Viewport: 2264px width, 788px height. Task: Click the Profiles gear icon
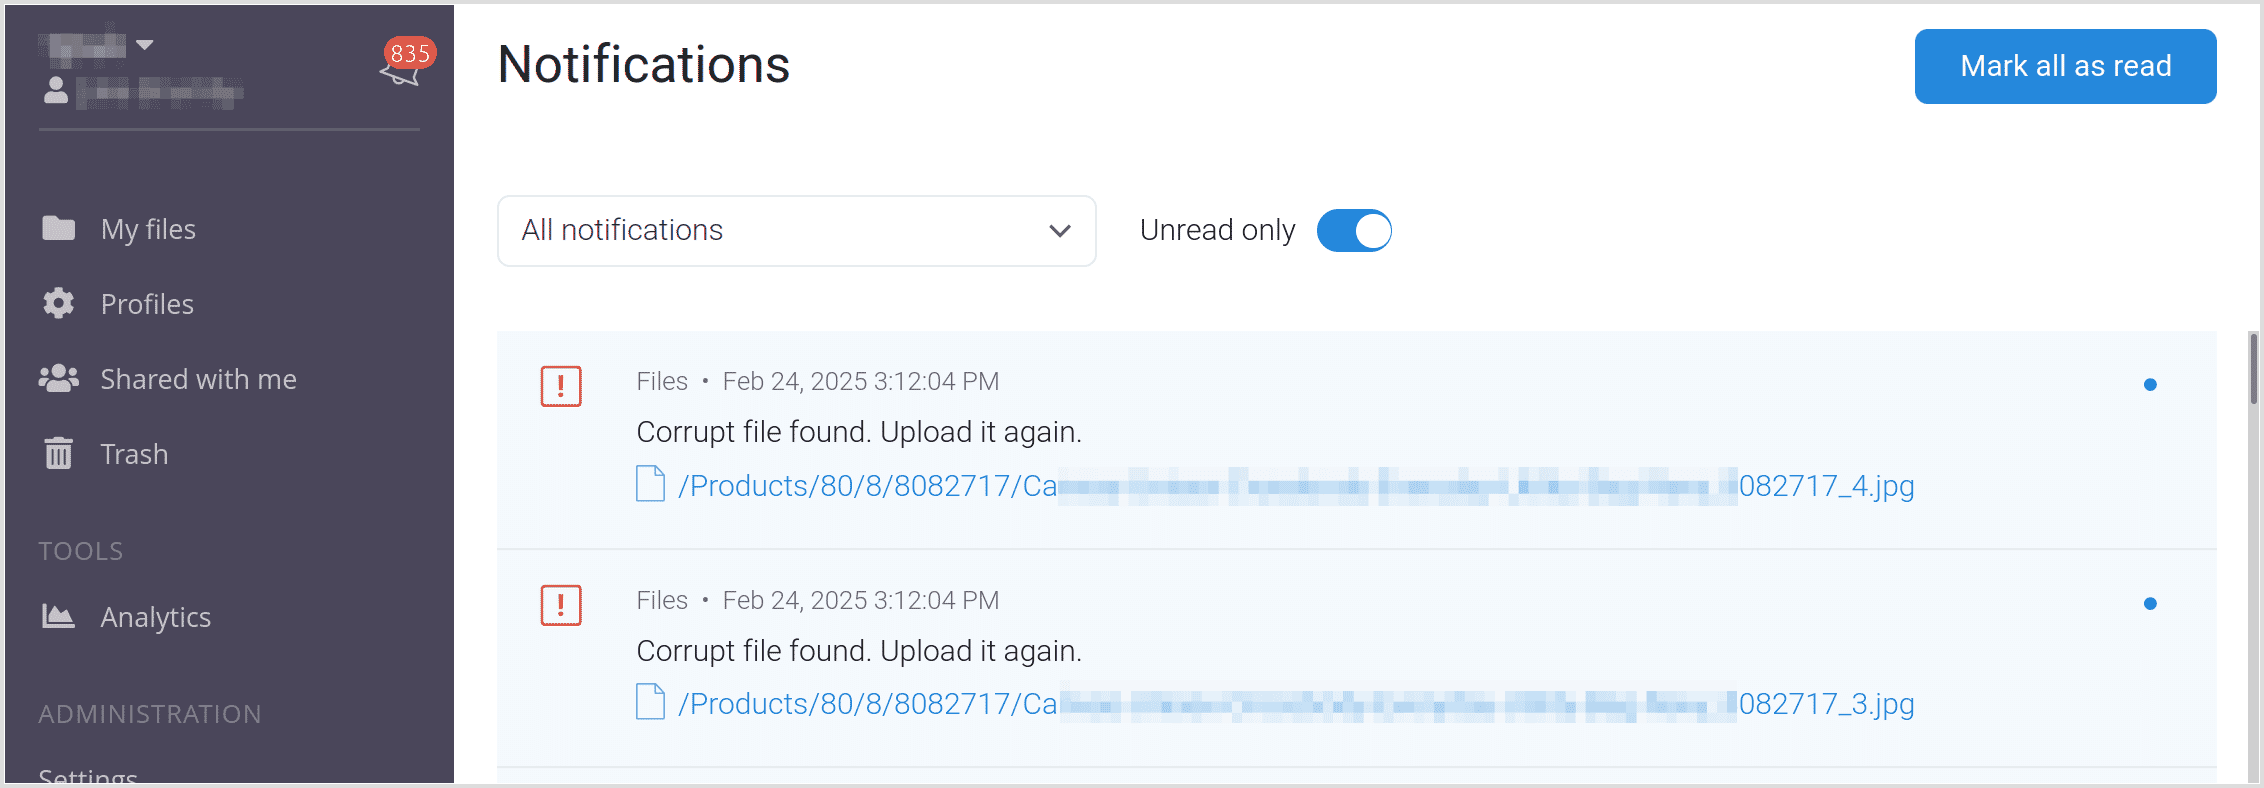(x=59, y=303)
